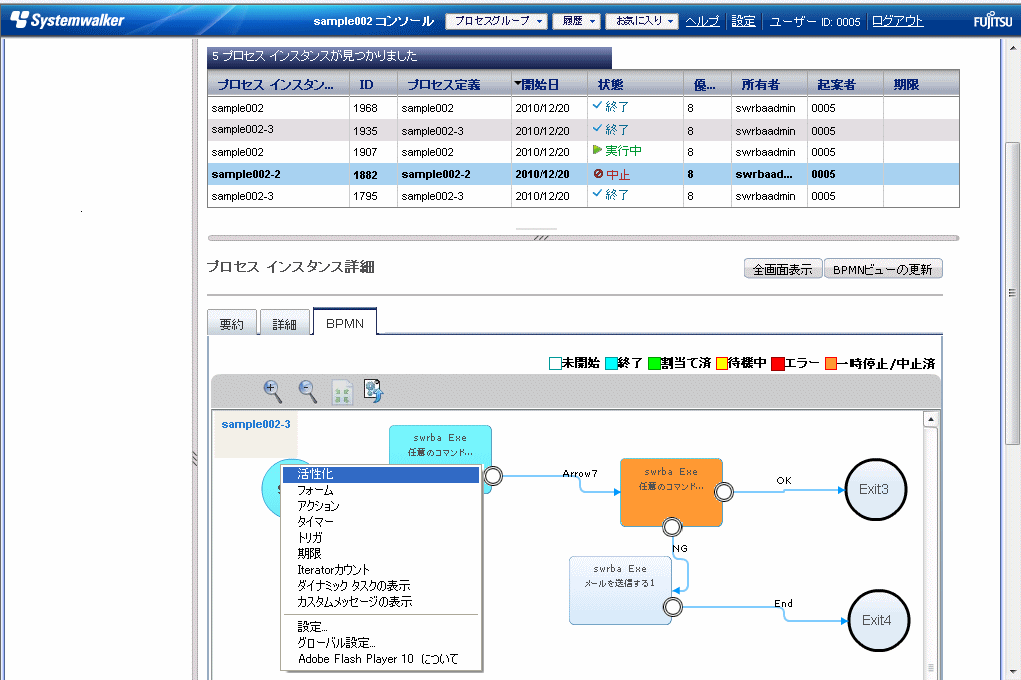Open the ヘルプ link
Viewport: 1021px width, 680px height.
click(703, 21)
